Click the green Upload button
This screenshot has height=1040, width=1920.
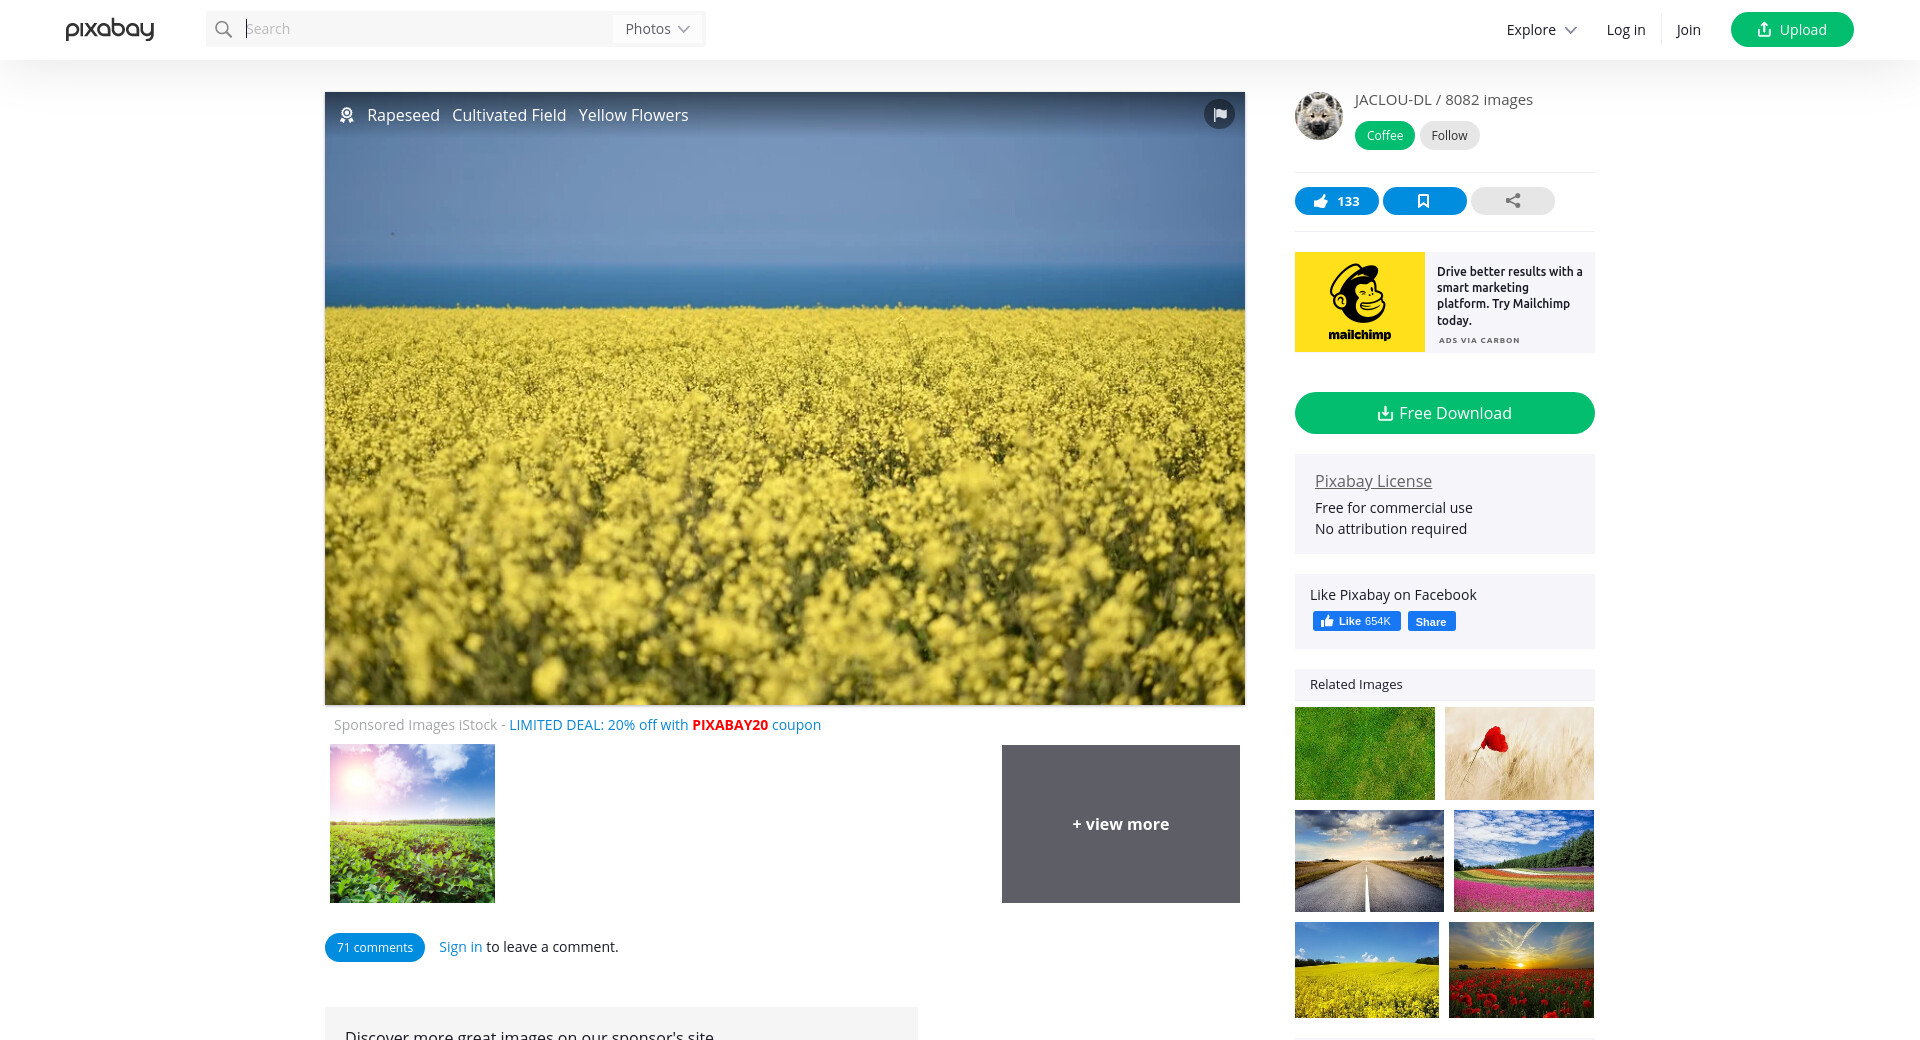click(1792, 30)
